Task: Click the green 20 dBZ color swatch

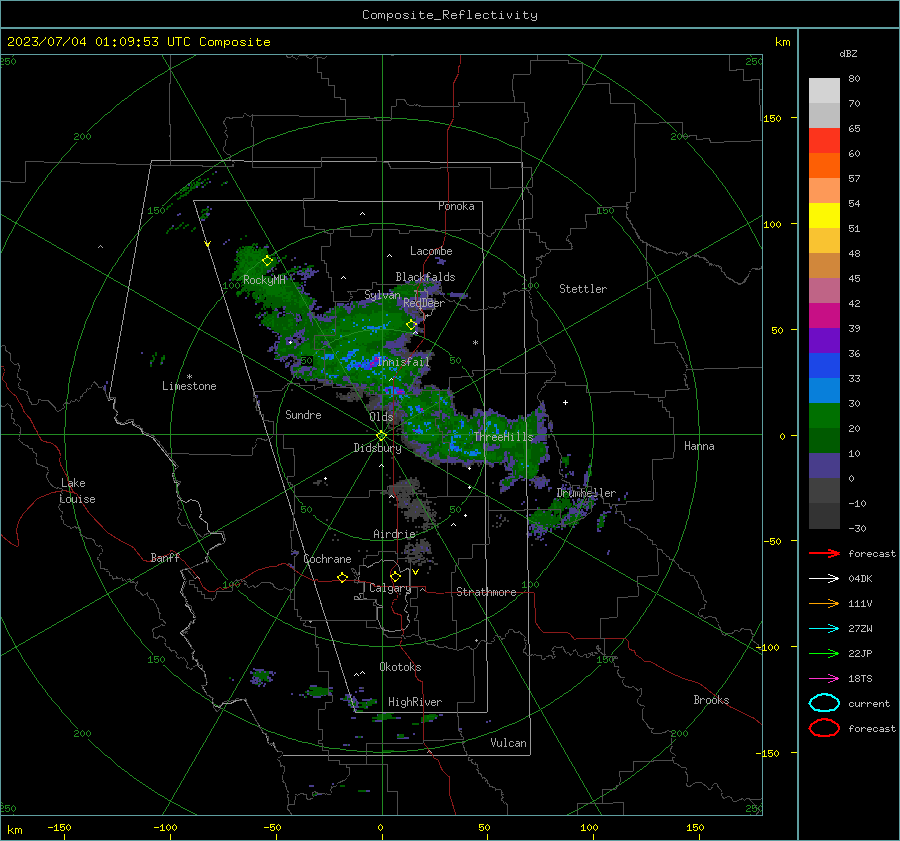Action: pos(824,416)
